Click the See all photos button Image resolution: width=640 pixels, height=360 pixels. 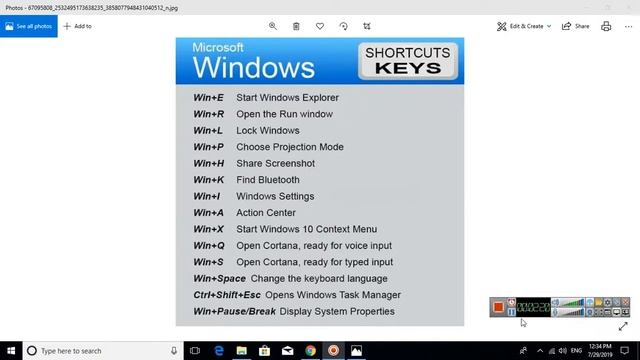pos(29,26)
